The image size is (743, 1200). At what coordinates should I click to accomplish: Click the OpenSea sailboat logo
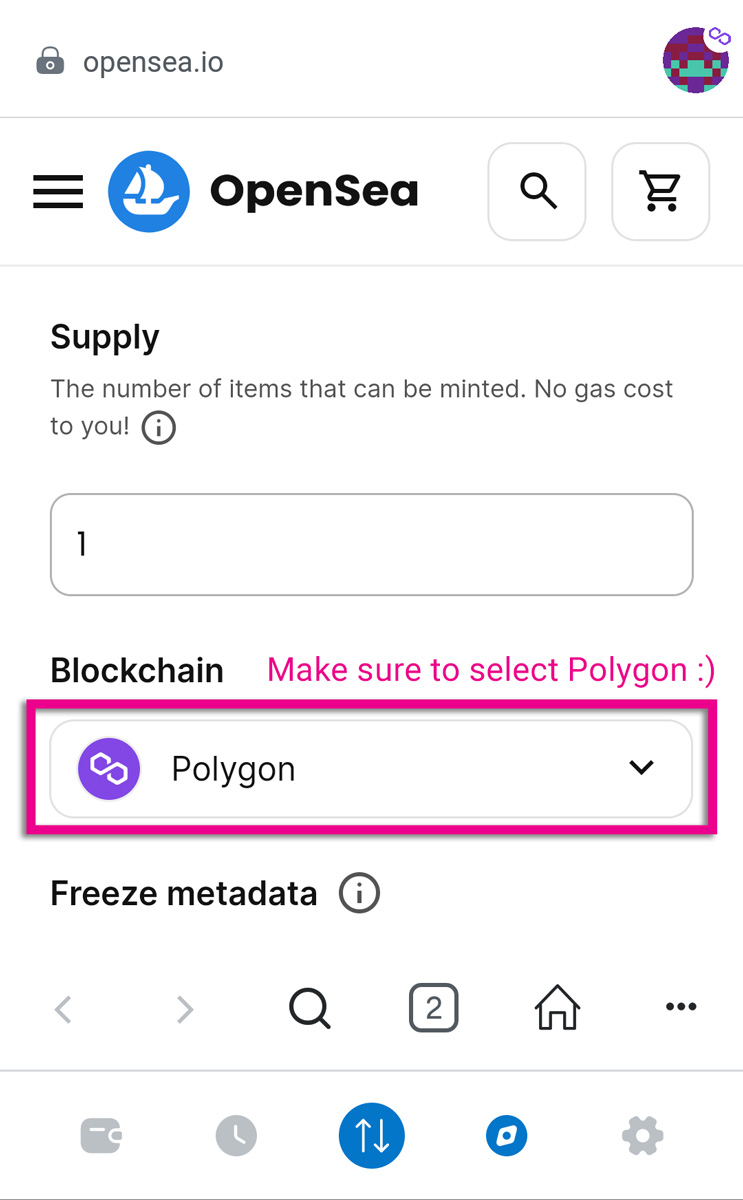(149, 191)
